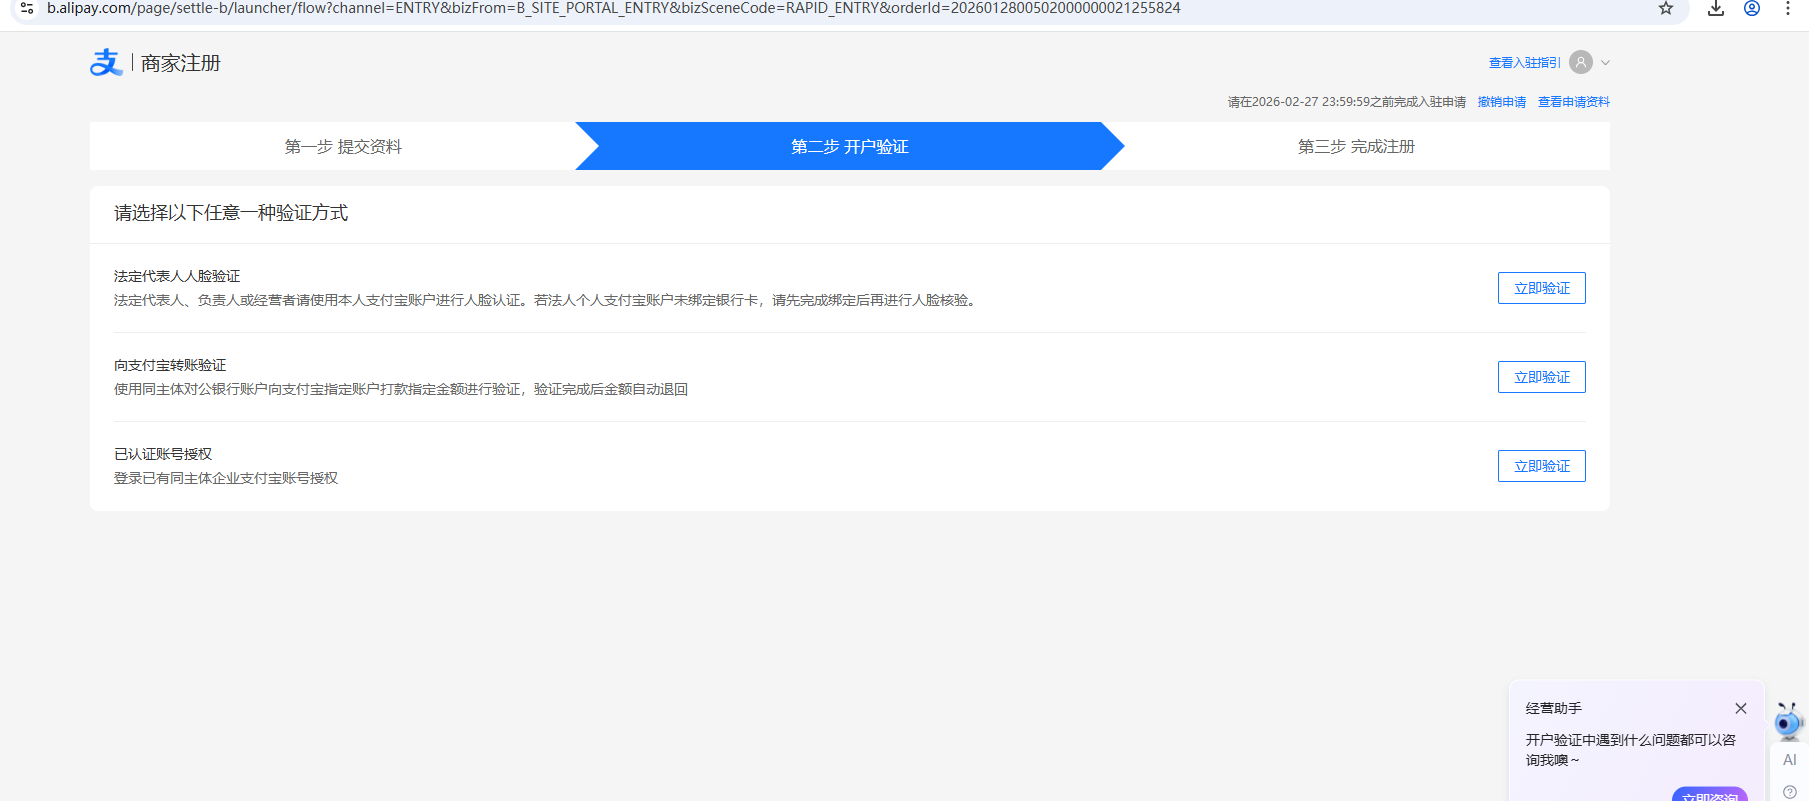View site information icon in address bar

tap(27, 8)
